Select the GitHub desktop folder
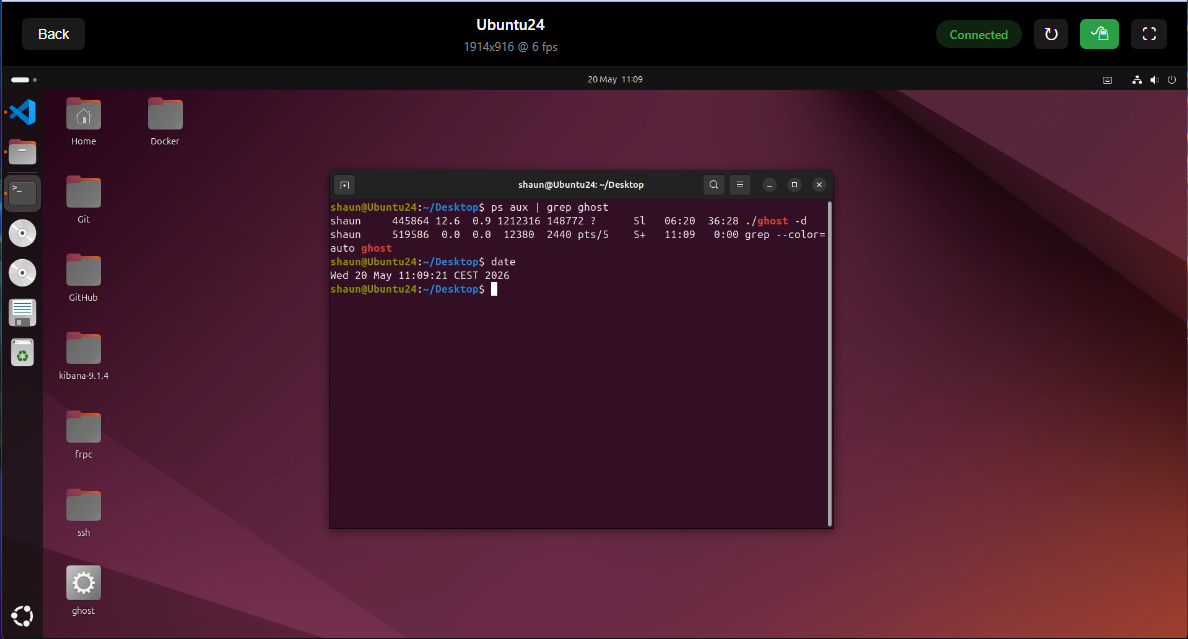The height and width of the screenshot is (639, 1188). click(83, 277)
